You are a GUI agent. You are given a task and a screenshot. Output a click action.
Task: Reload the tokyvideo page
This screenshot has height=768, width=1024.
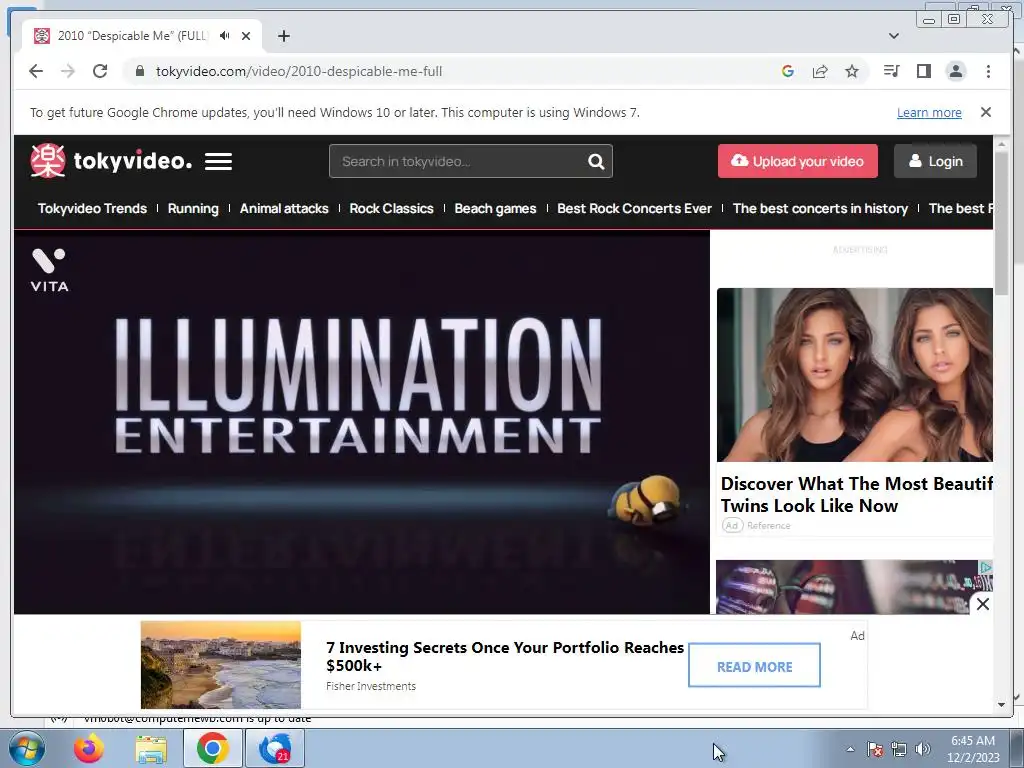click(100, 71)
